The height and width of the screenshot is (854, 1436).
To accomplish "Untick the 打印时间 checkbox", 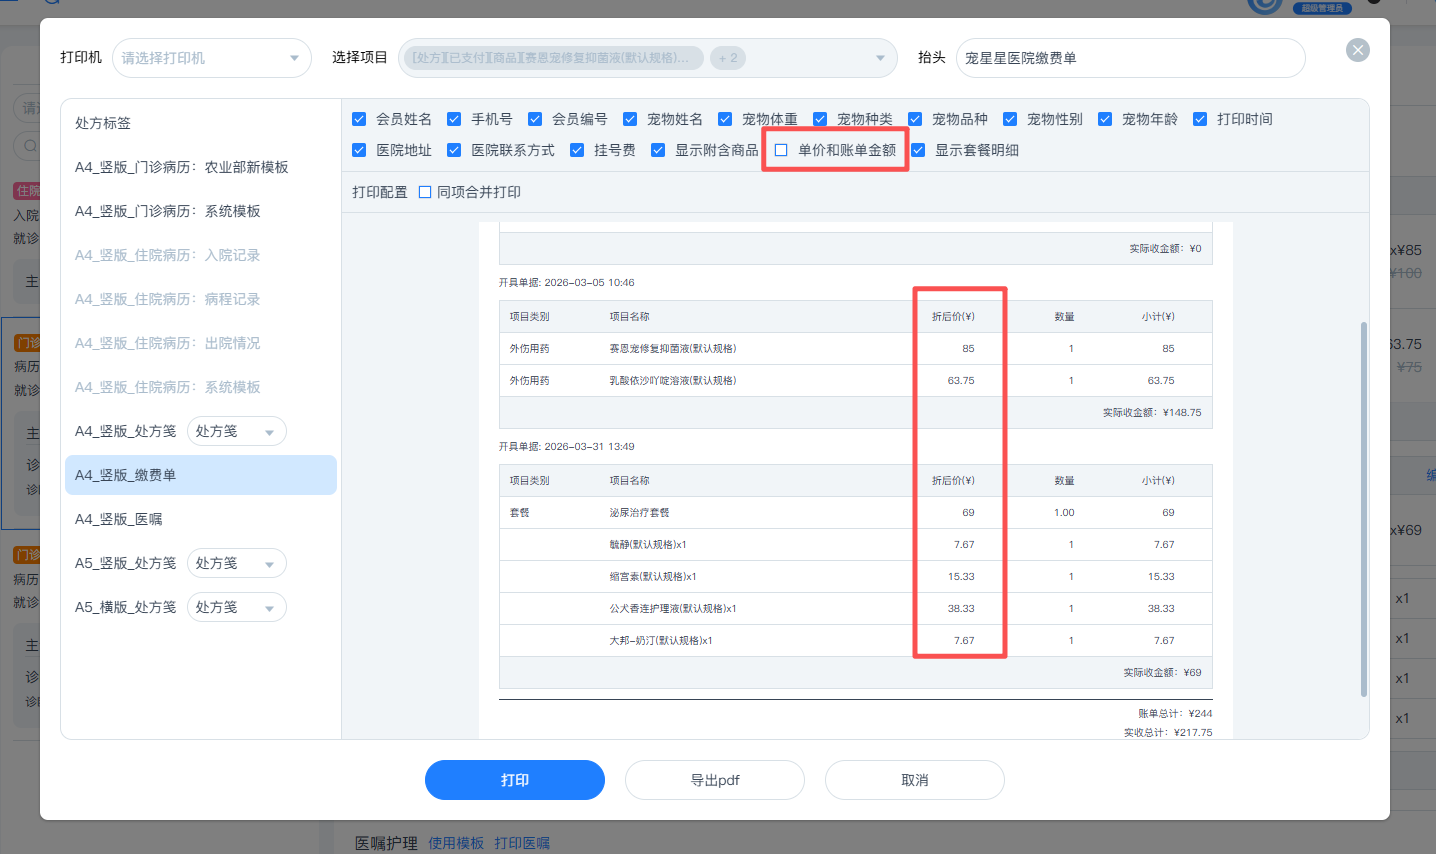I will coord(1200,119).
